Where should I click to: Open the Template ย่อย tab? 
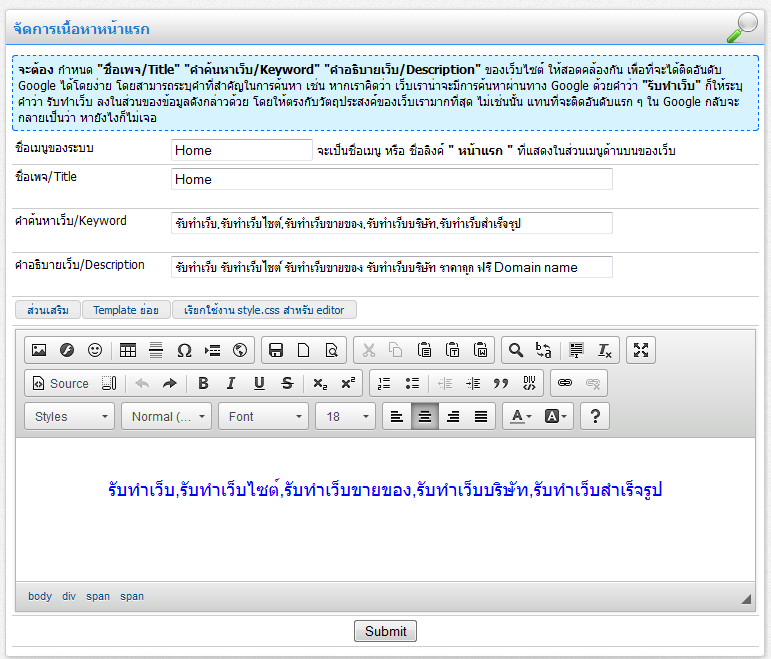tap(126, 310)
